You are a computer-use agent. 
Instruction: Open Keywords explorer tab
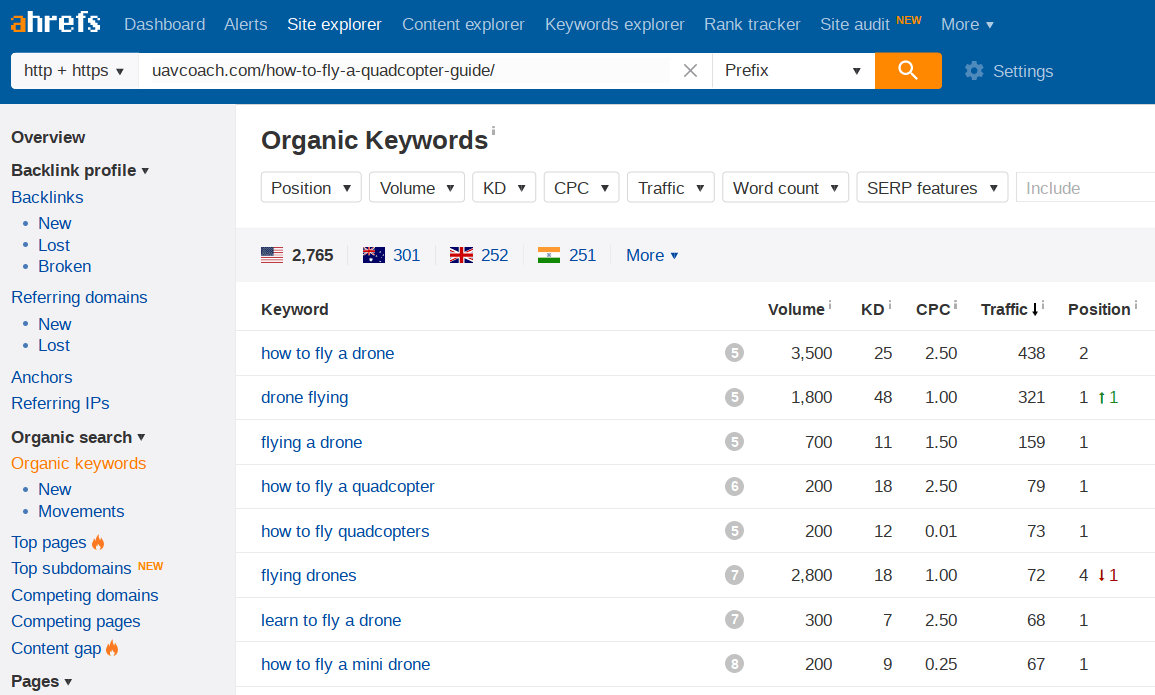click(x=614, y=24)
